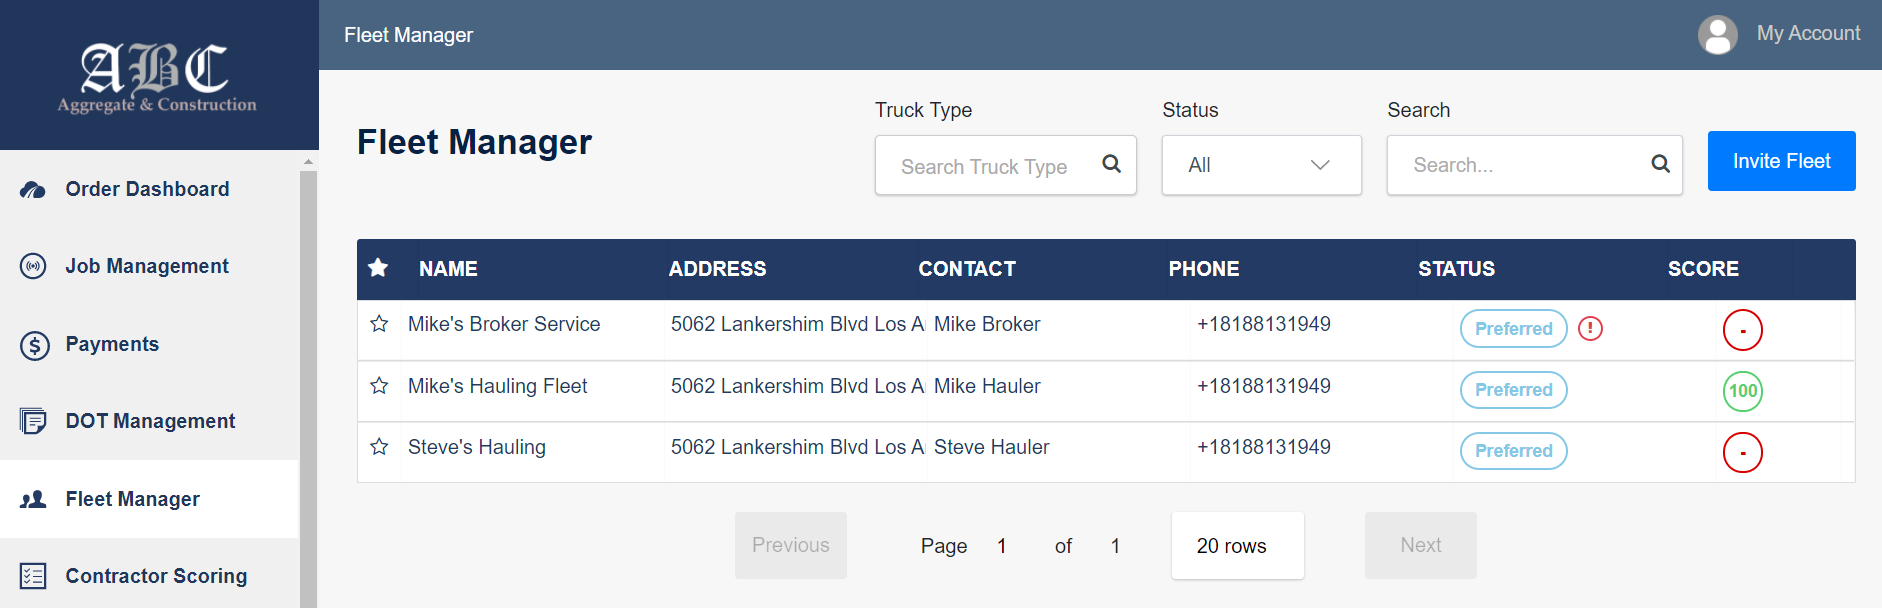Open Contractor Scoring checklist icon
Image resolution: width=1882 pixels, height=608 pixels.
pyautogui.click(x=33, y=576)
